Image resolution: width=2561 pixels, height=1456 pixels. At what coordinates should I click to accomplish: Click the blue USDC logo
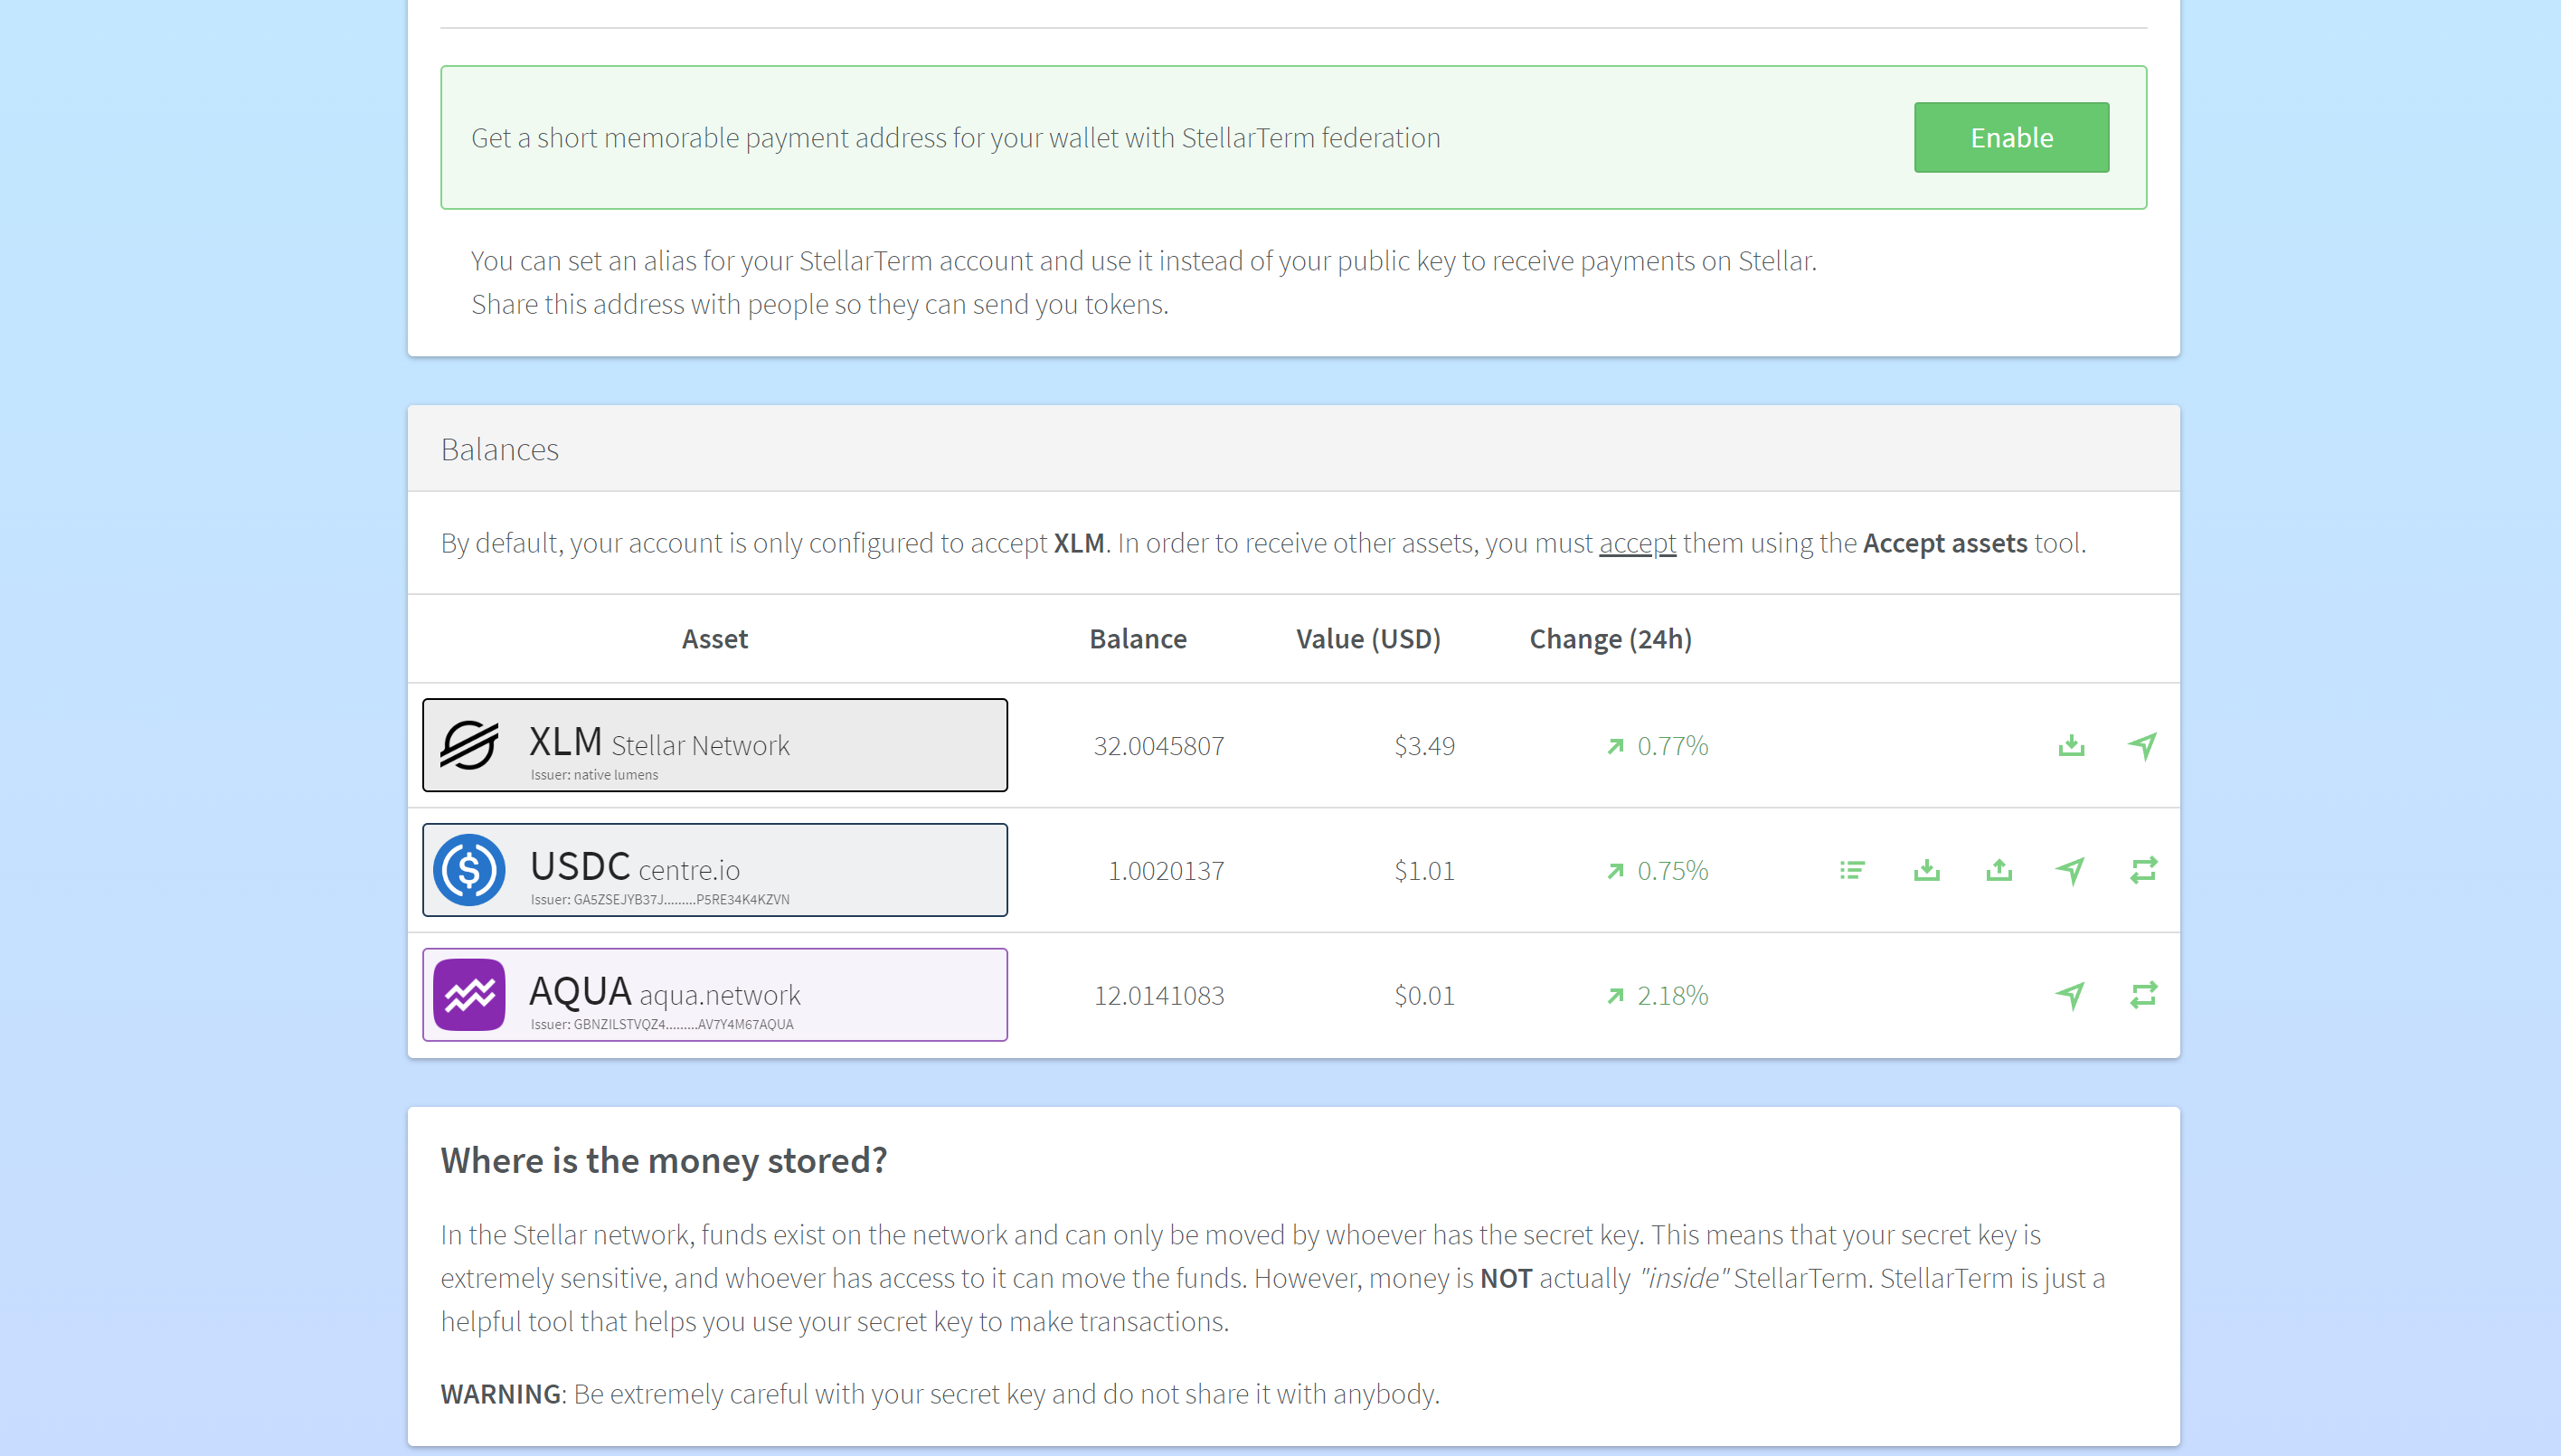coord(469,870)
